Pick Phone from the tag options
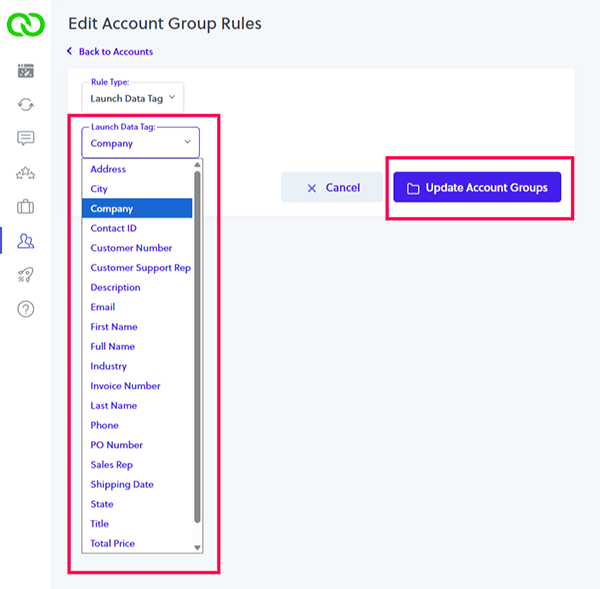The height and width of the screenshot is (589, 600). [137, 425]
